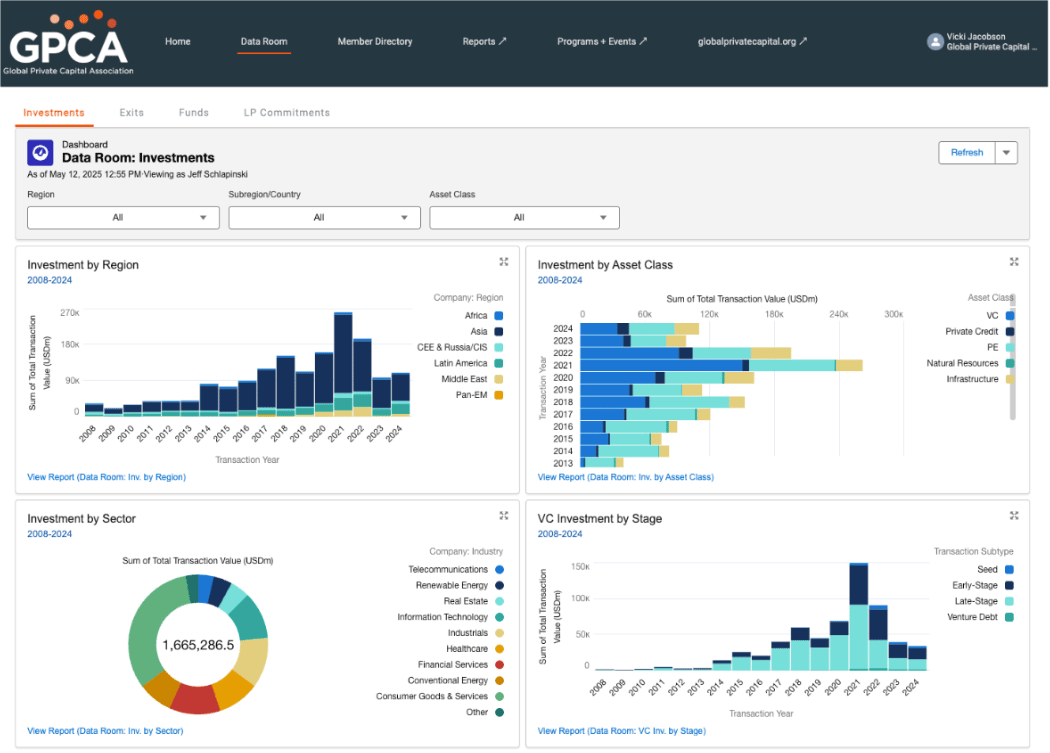Switch to the LP Commitments tab
Screen dimensions: 1050x753
[x=287, y=113]
